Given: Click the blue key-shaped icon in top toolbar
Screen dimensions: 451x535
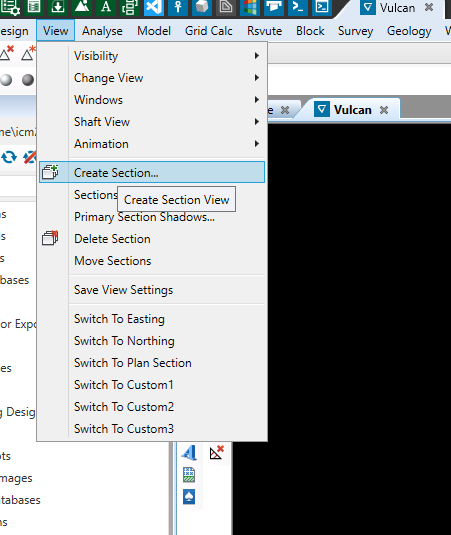Looking at the screenshot, I should [178, 7].
